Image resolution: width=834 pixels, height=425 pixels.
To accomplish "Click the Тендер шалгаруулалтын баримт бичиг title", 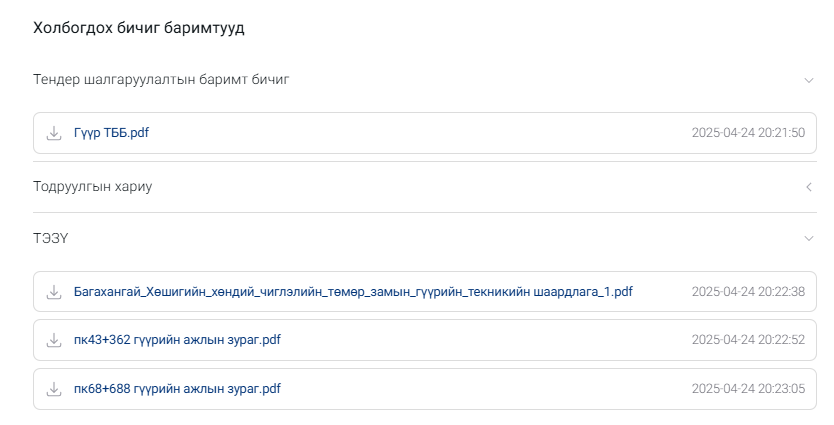I will 161,79.
